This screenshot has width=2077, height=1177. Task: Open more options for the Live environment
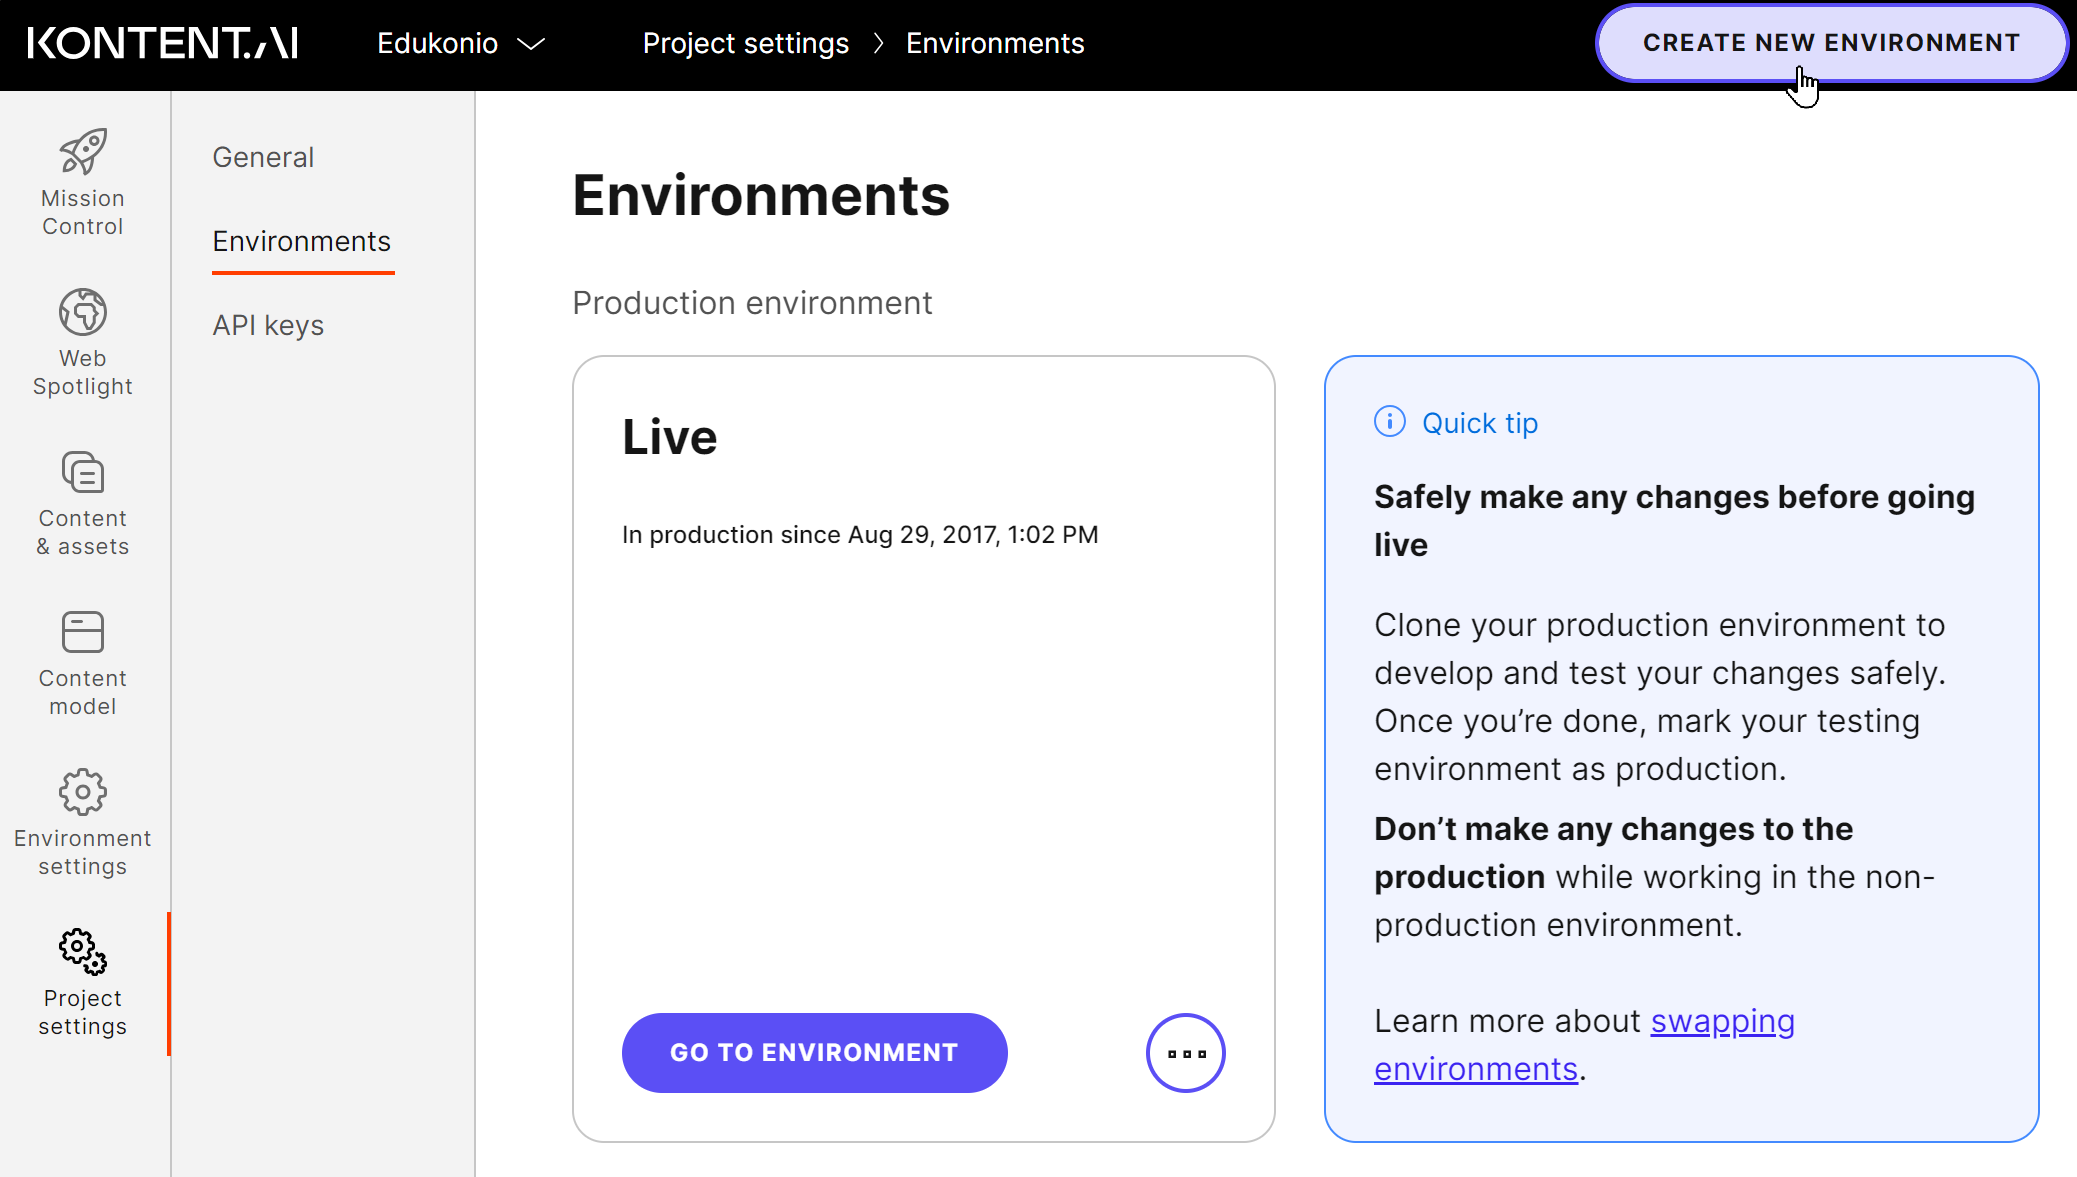point(1185,1052)
